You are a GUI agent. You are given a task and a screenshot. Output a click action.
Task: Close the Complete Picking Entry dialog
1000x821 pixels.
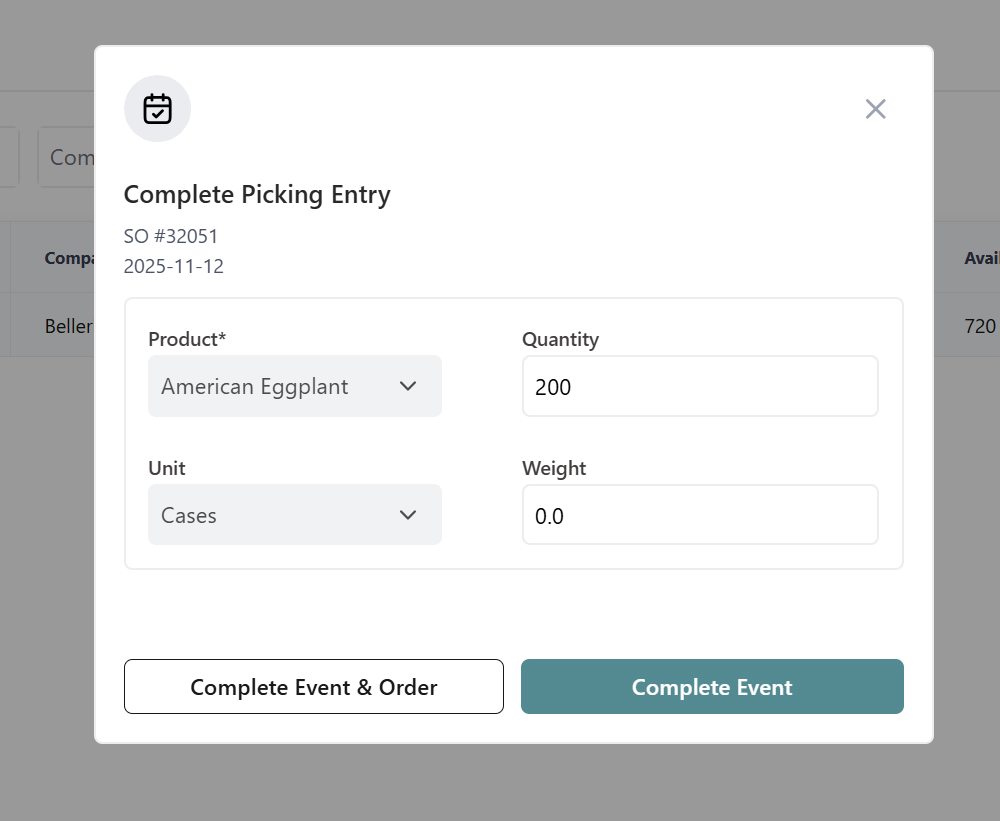pyautogui.click(x=875, y=109)
